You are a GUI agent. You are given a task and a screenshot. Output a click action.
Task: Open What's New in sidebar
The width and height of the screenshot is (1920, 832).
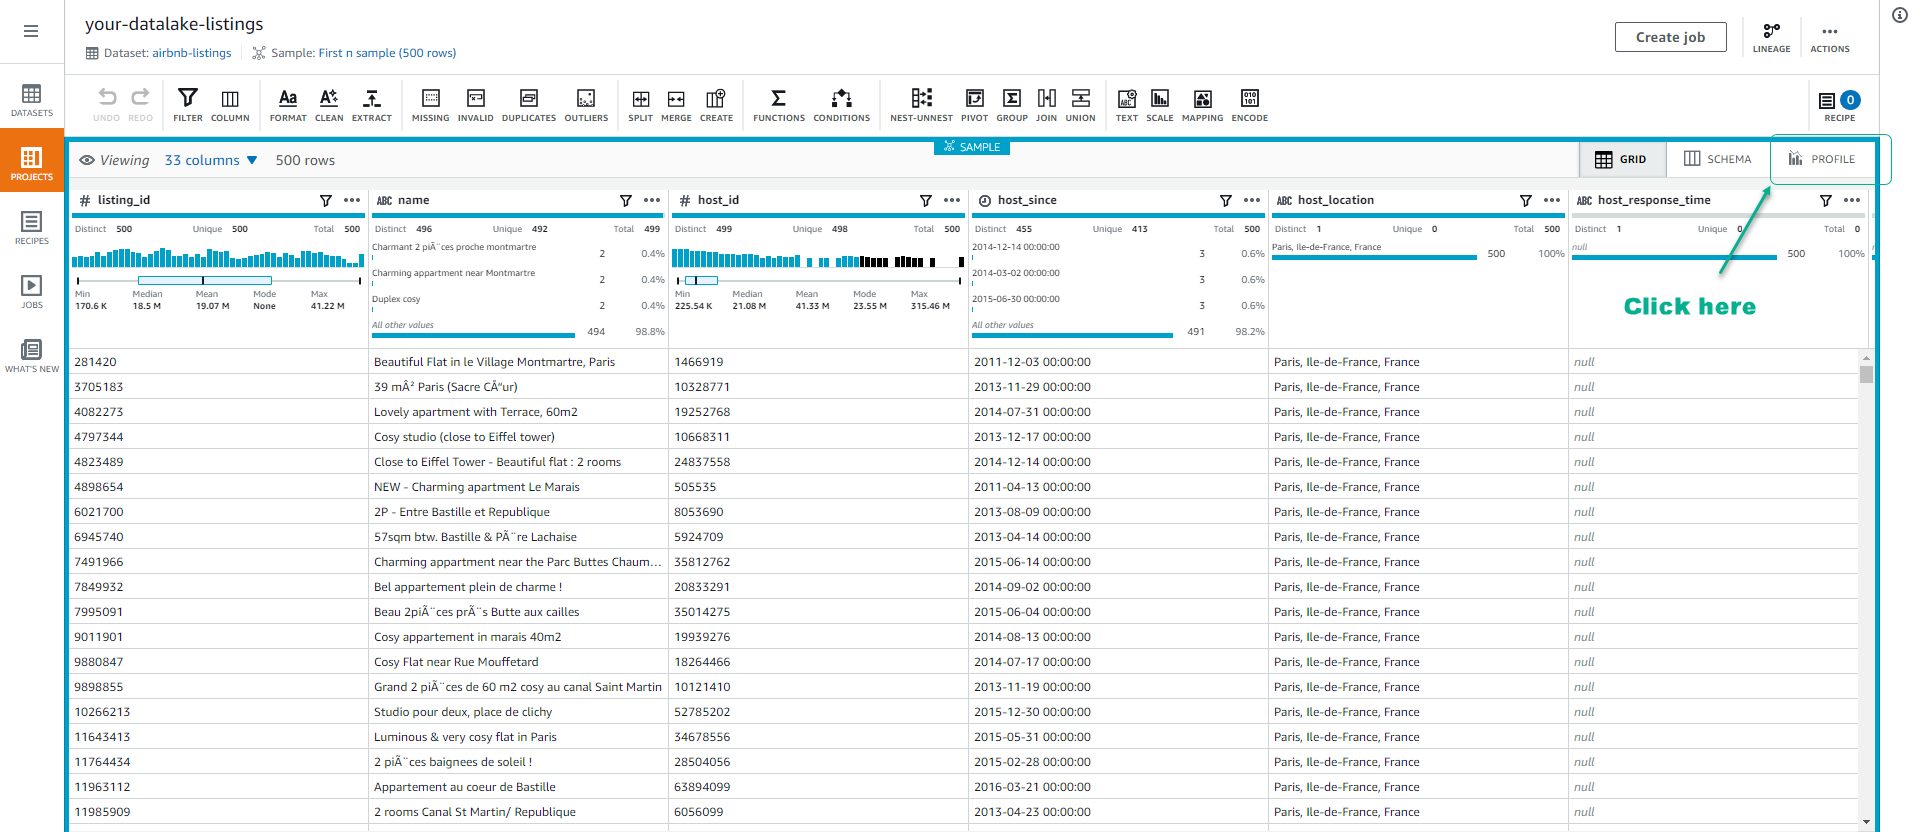(32, 356)
